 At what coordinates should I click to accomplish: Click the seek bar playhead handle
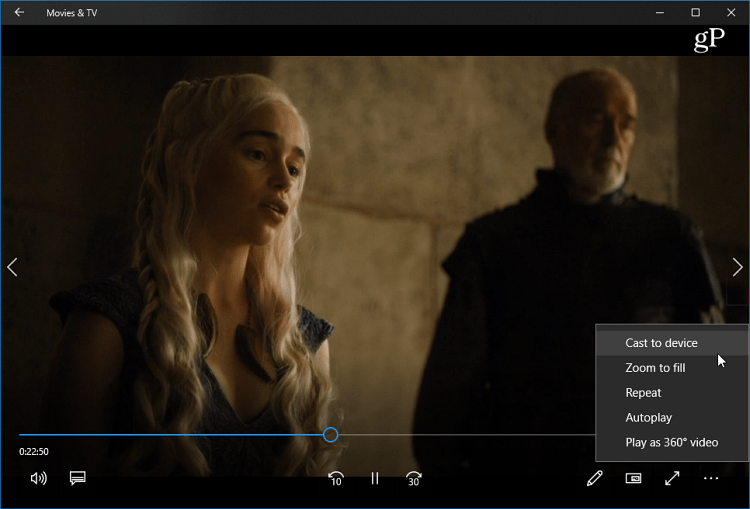(x=331, y=435)
